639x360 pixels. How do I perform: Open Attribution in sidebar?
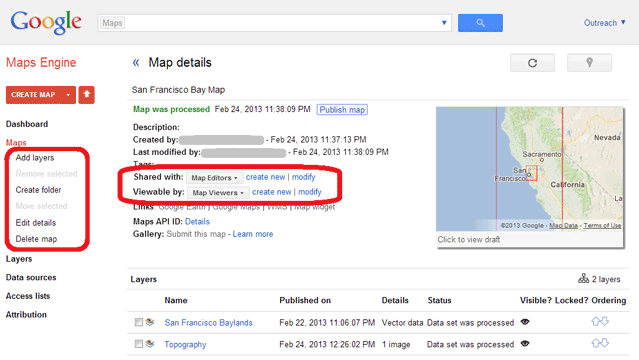click(26, 315)
